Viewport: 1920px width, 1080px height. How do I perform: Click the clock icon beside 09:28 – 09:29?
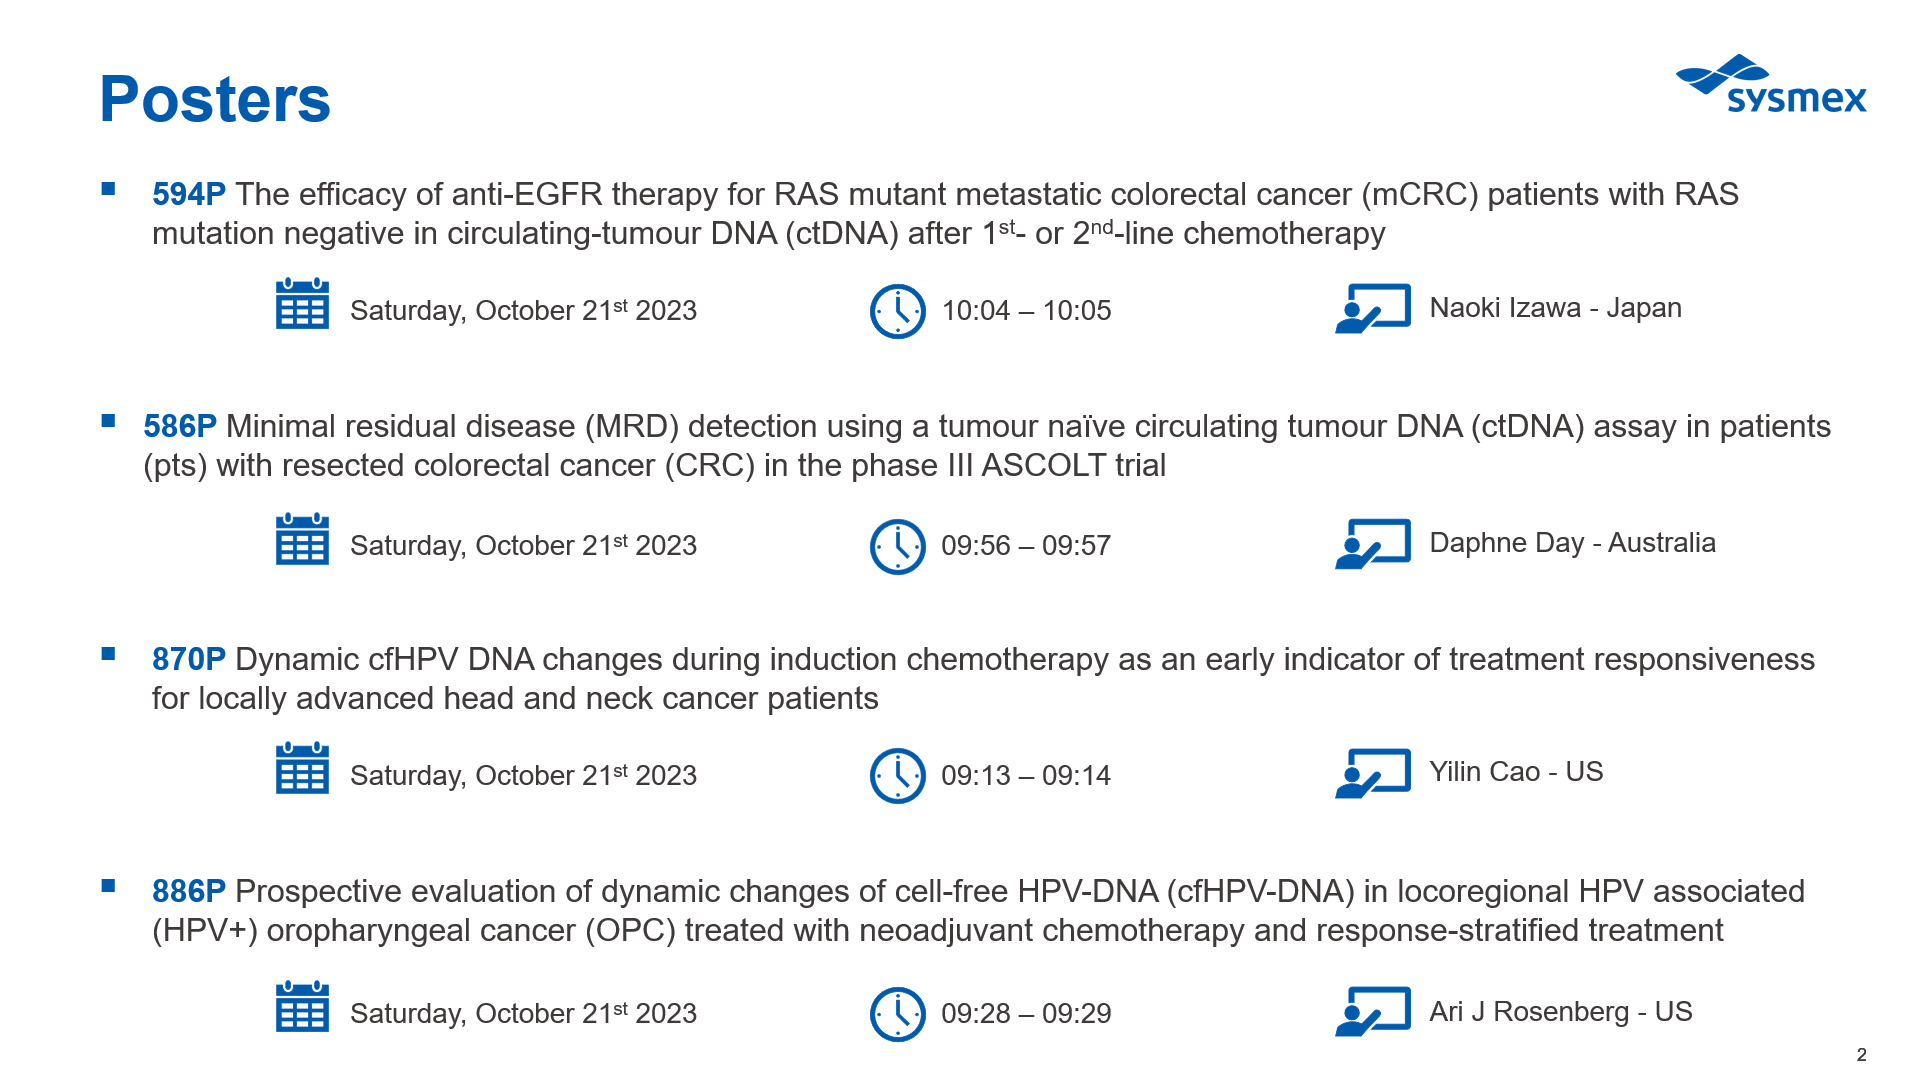898,1014
